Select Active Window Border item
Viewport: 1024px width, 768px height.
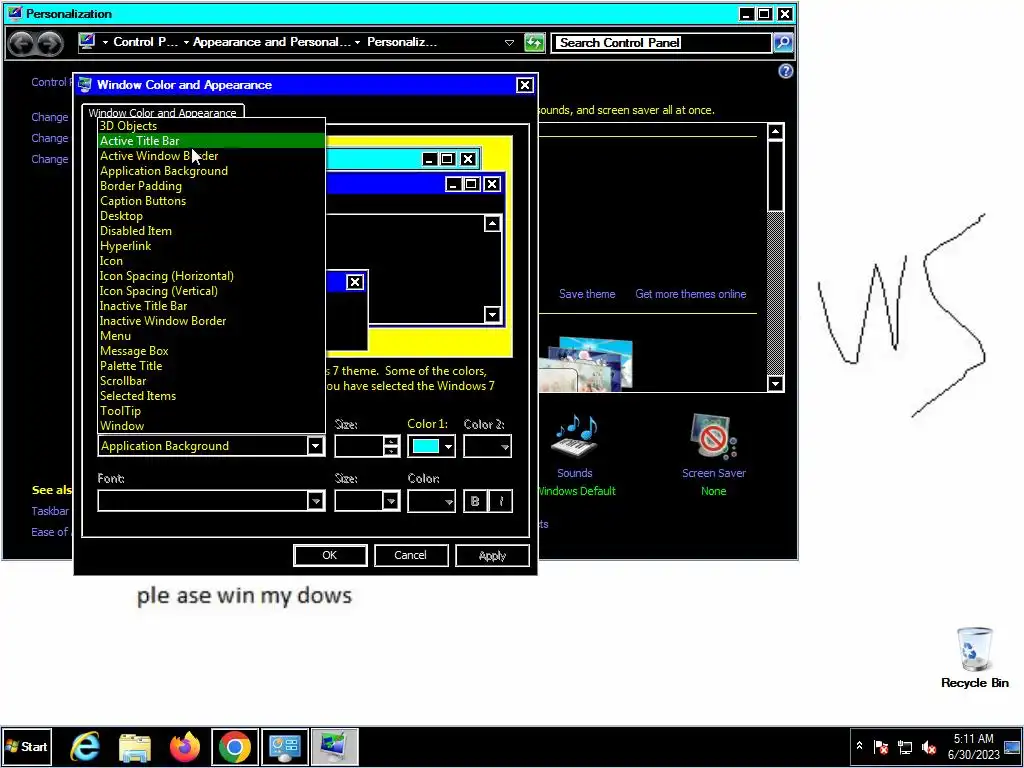coord(211,156)
